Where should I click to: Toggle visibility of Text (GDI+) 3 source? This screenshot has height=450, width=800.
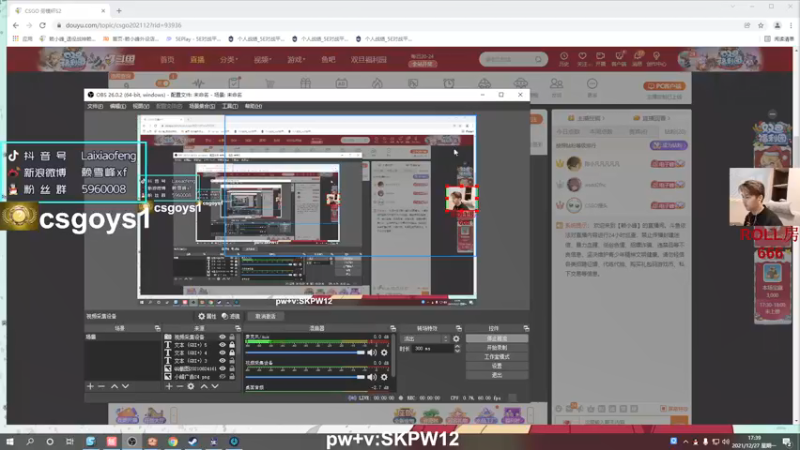(222, 360)
